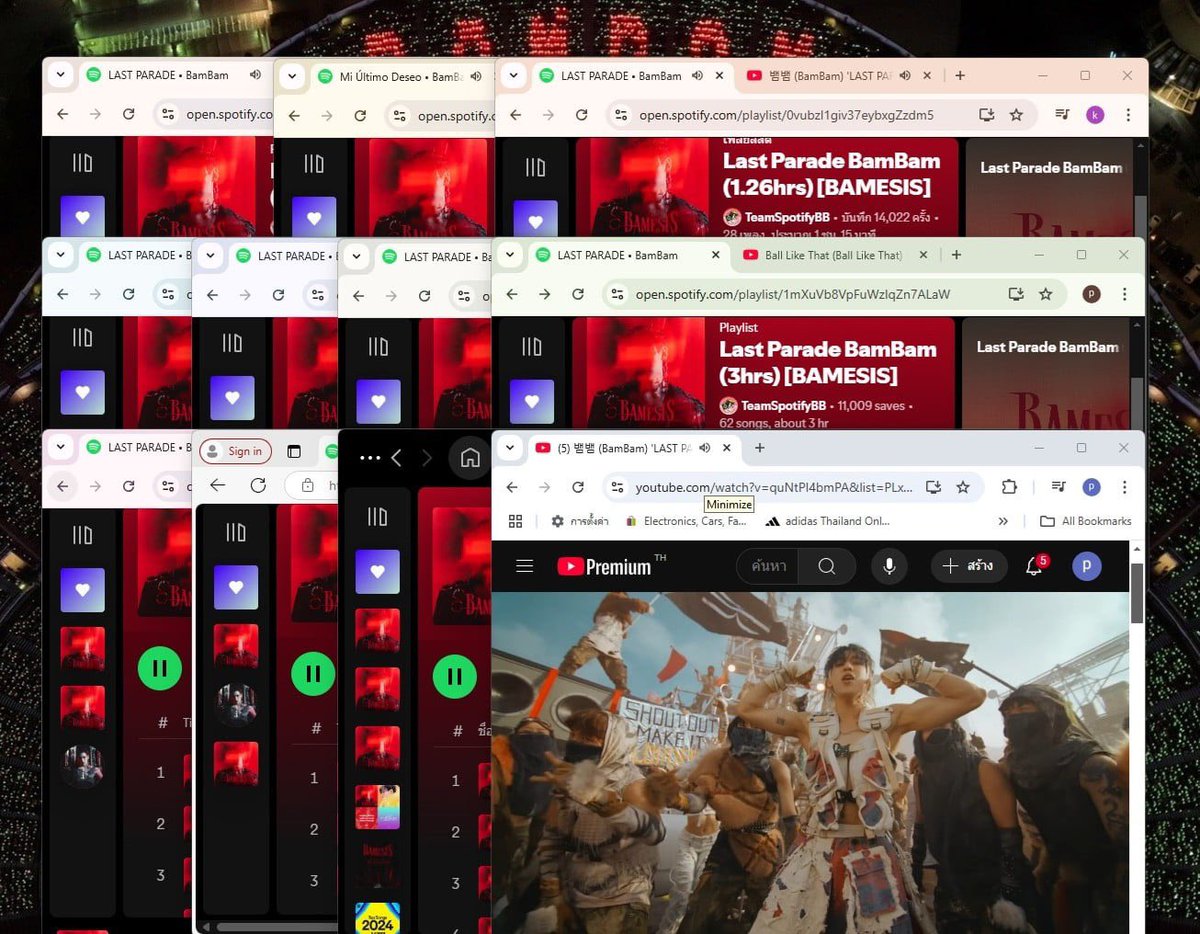Pause playback in the dark browser window
The width and height of the screenshot is (1200, 934).
(455, 676)
